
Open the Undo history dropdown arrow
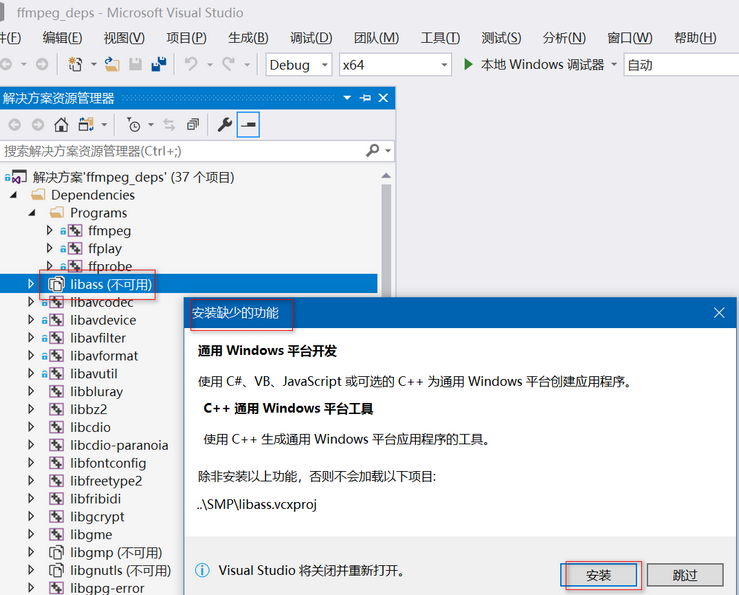210,64
